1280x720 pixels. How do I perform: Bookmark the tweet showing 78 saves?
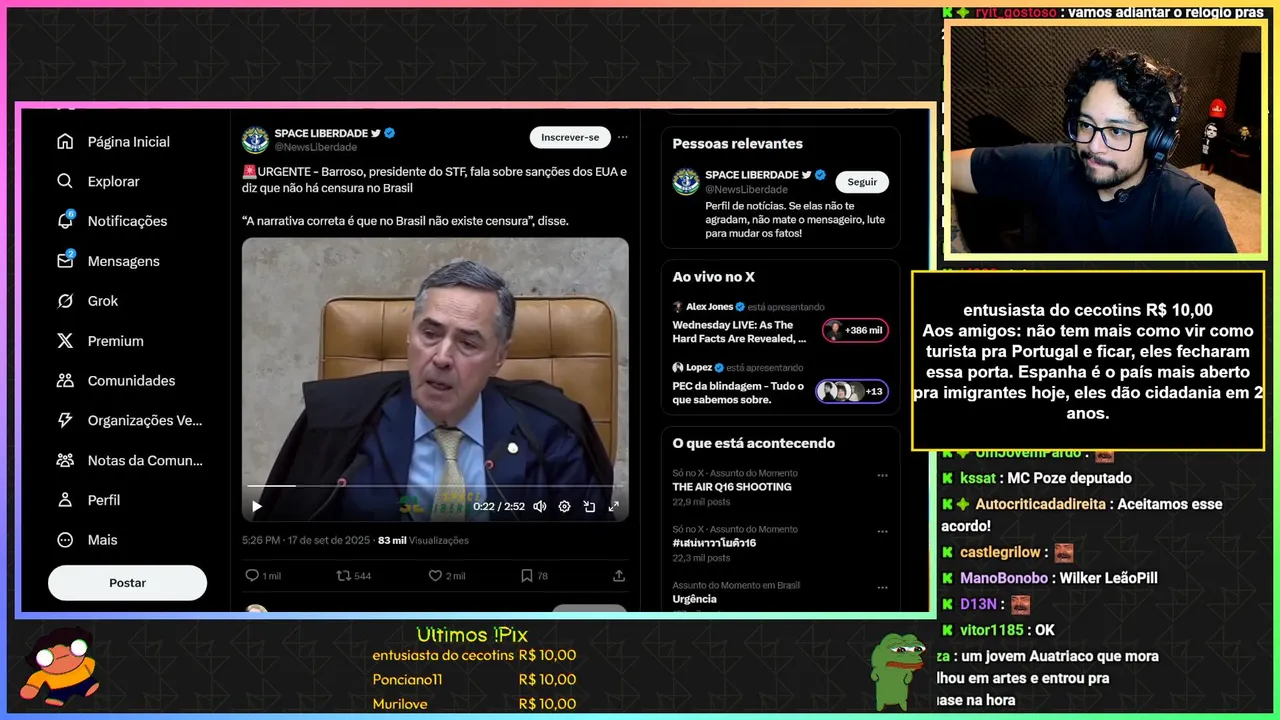click(x=526, y=575)
